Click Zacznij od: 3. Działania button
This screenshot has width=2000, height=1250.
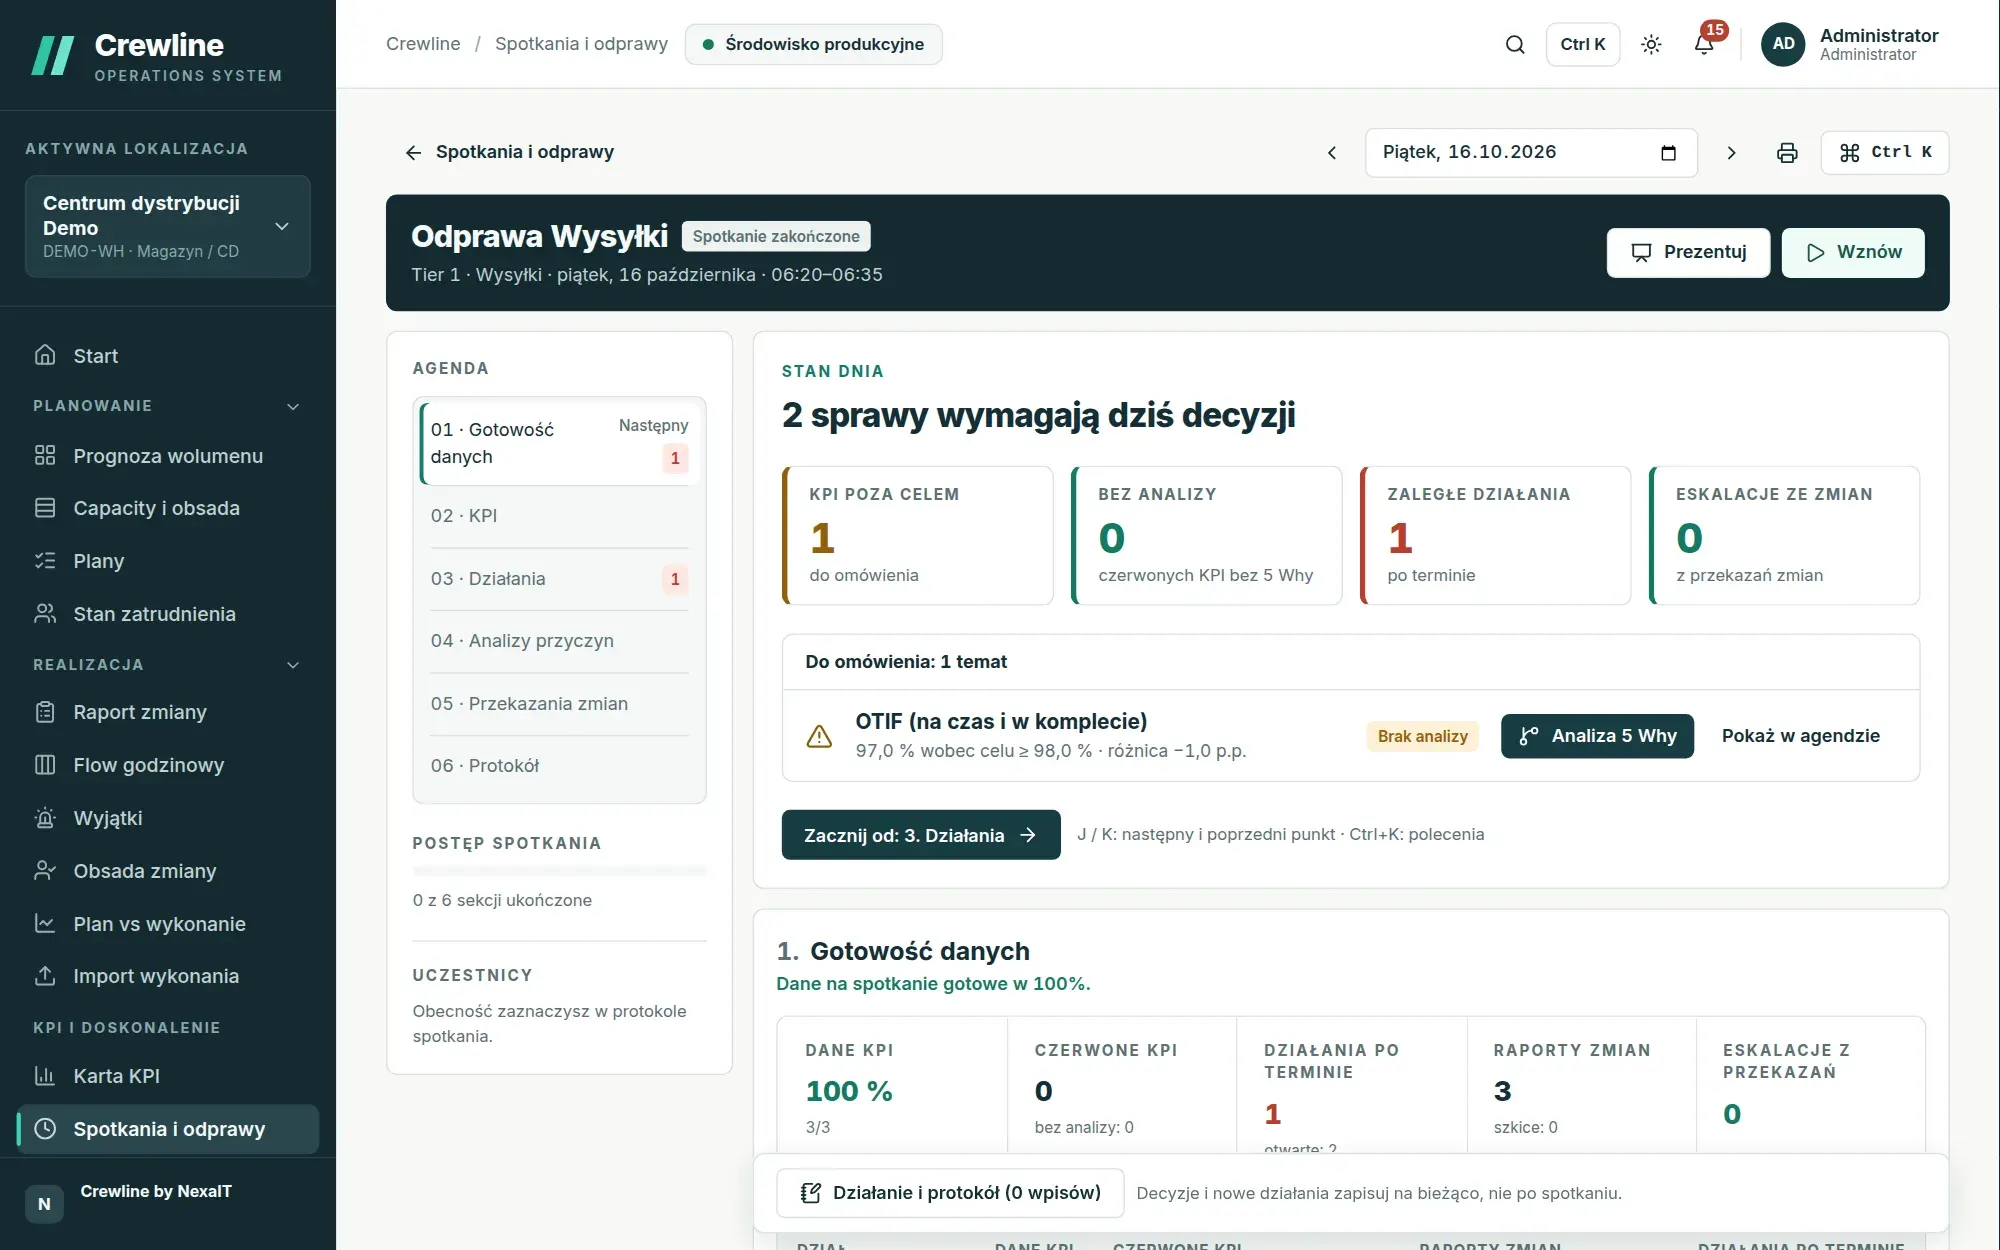point(921,835)
